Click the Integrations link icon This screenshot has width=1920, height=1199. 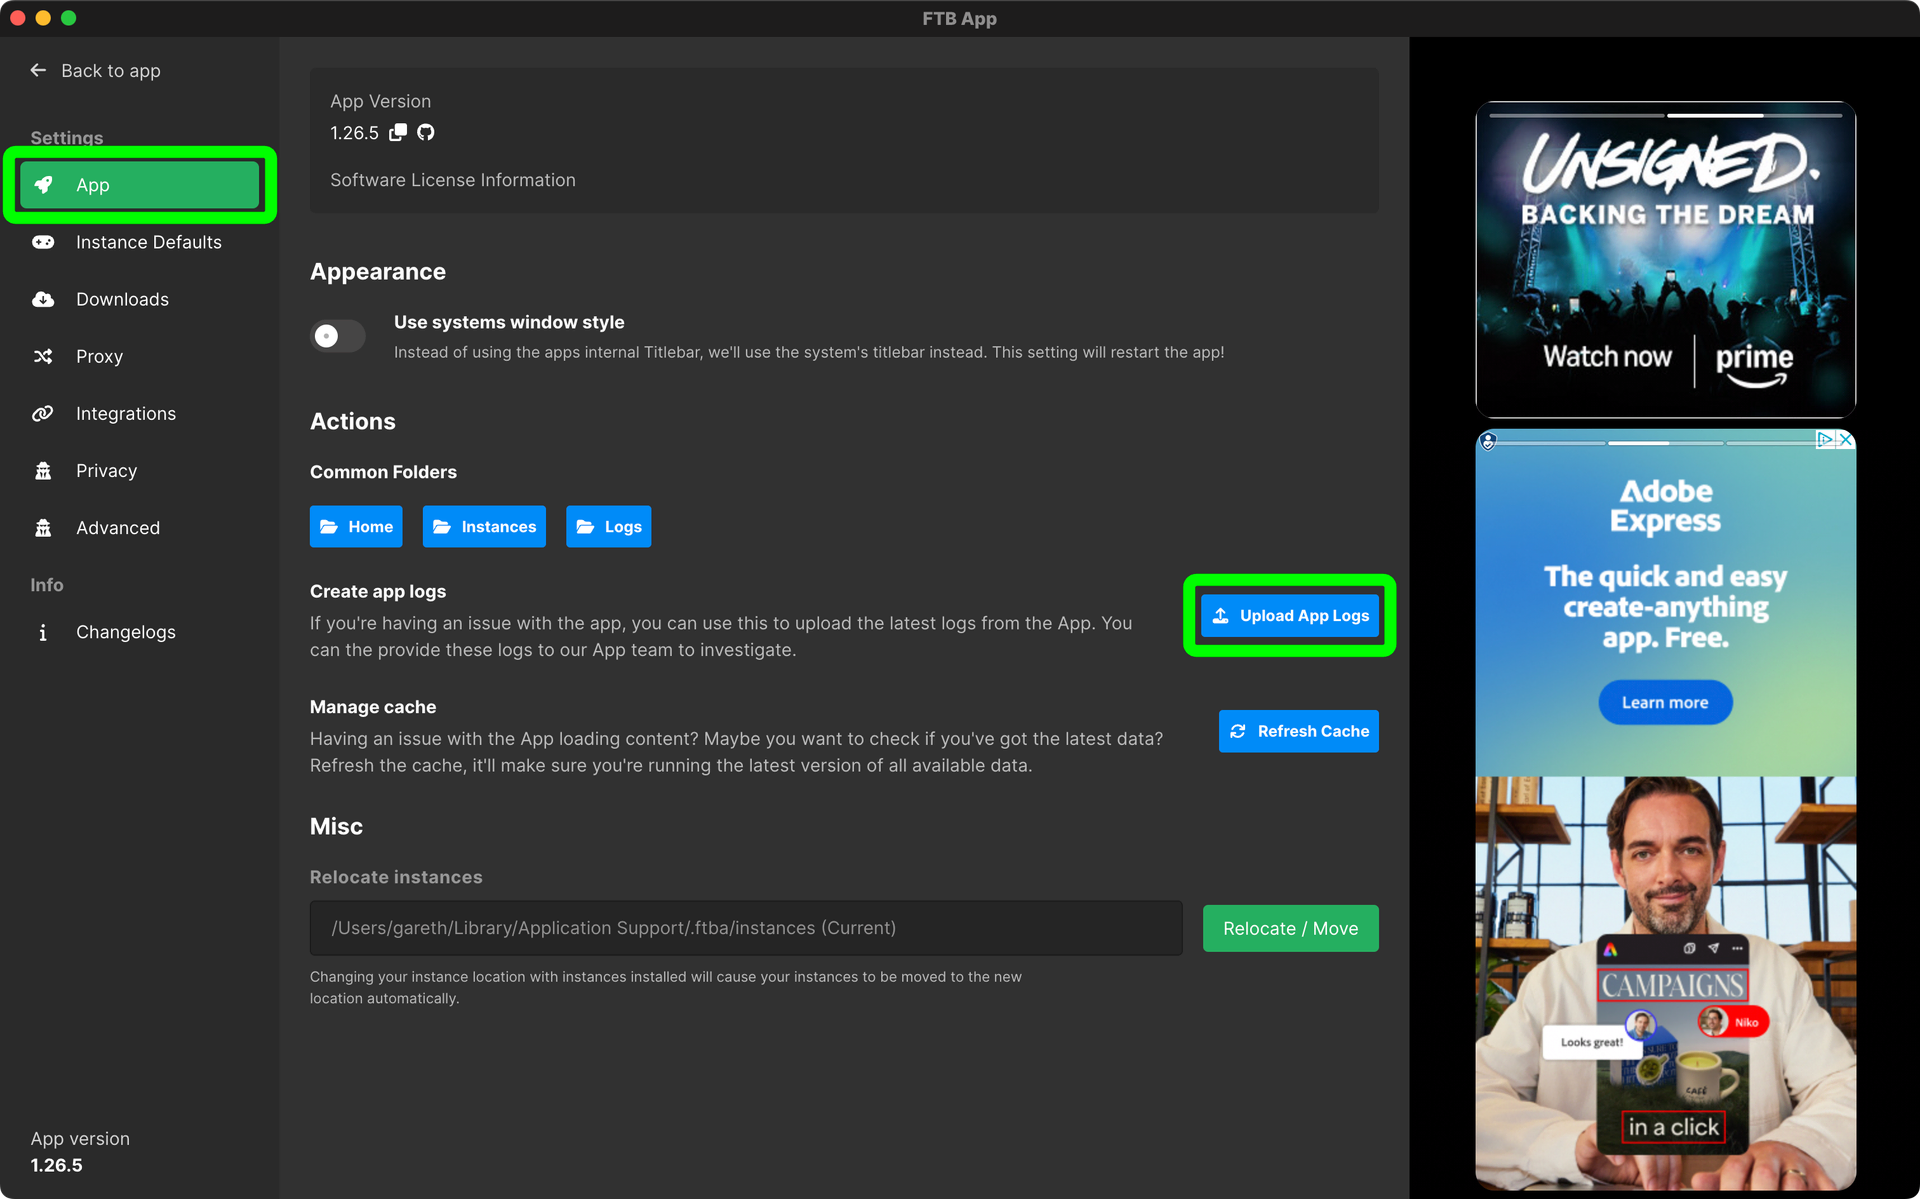(43, 413)
